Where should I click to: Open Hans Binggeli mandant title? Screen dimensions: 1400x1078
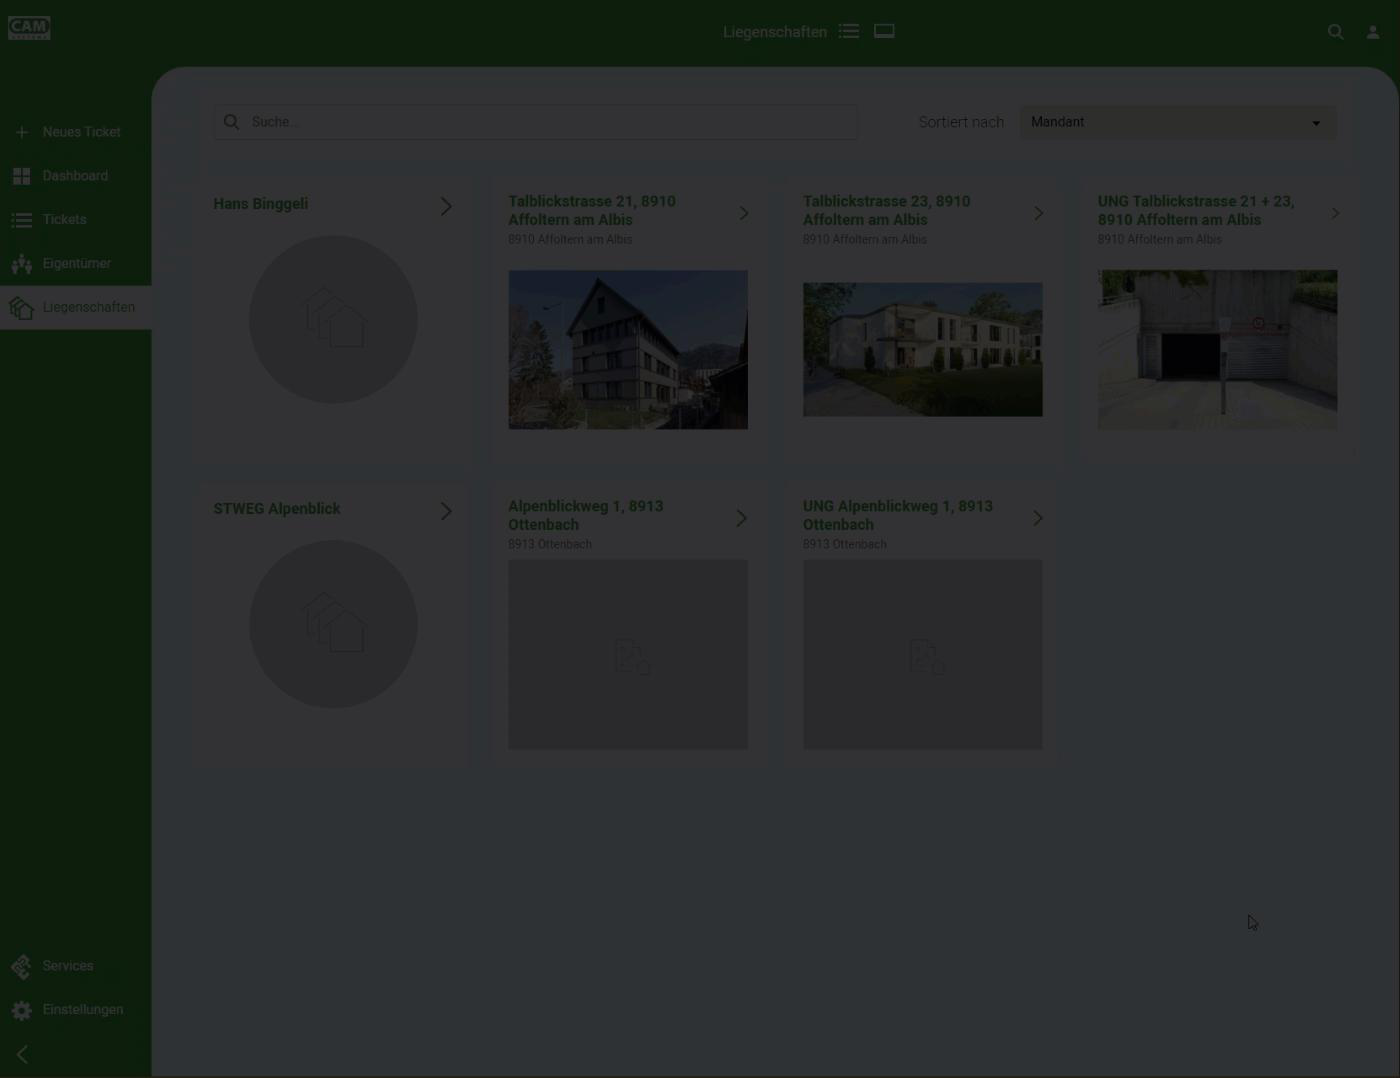(261, 204)
